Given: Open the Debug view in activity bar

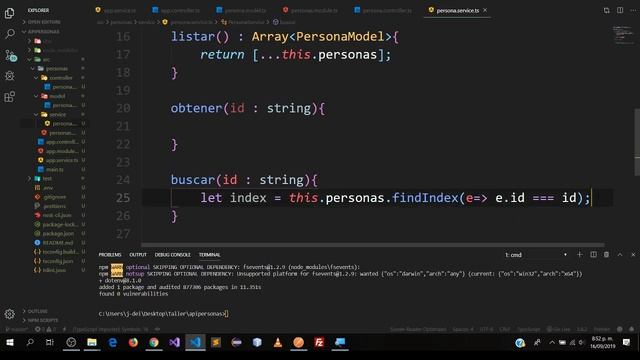Looking at the screenshot, I should (9, 76).
